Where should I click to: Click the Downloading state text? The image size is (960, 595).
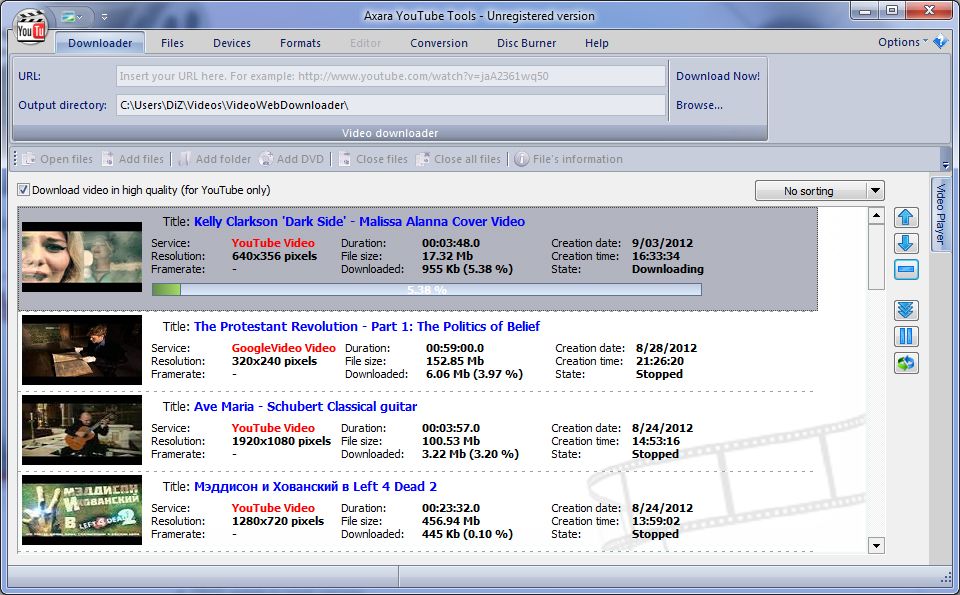click(668, 269)
